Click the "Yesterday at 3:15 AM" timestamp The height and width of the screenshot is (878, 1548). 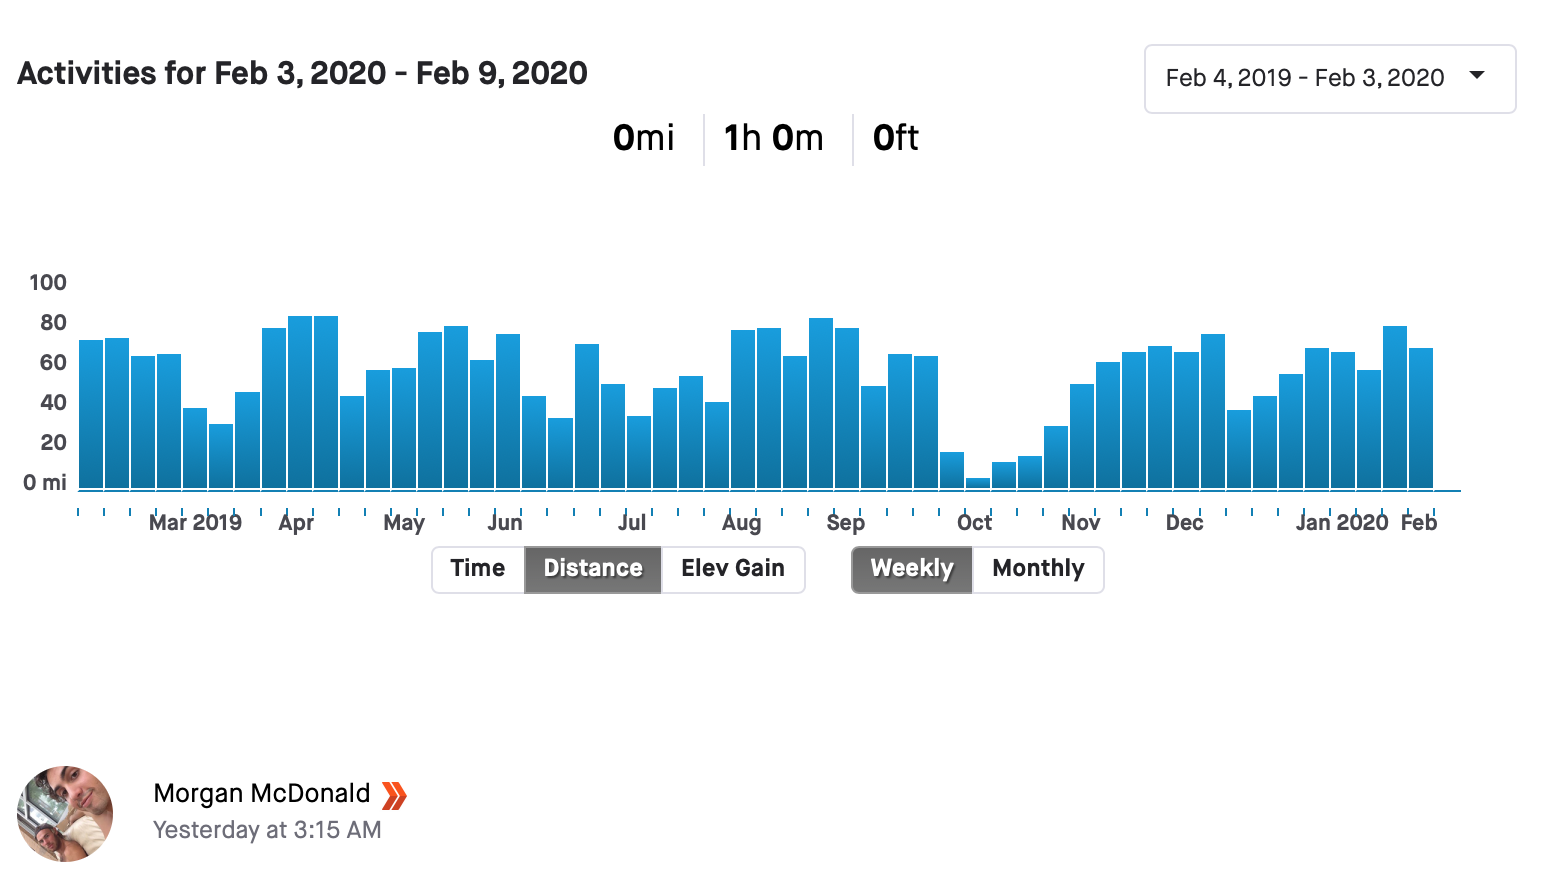(267, 830)
